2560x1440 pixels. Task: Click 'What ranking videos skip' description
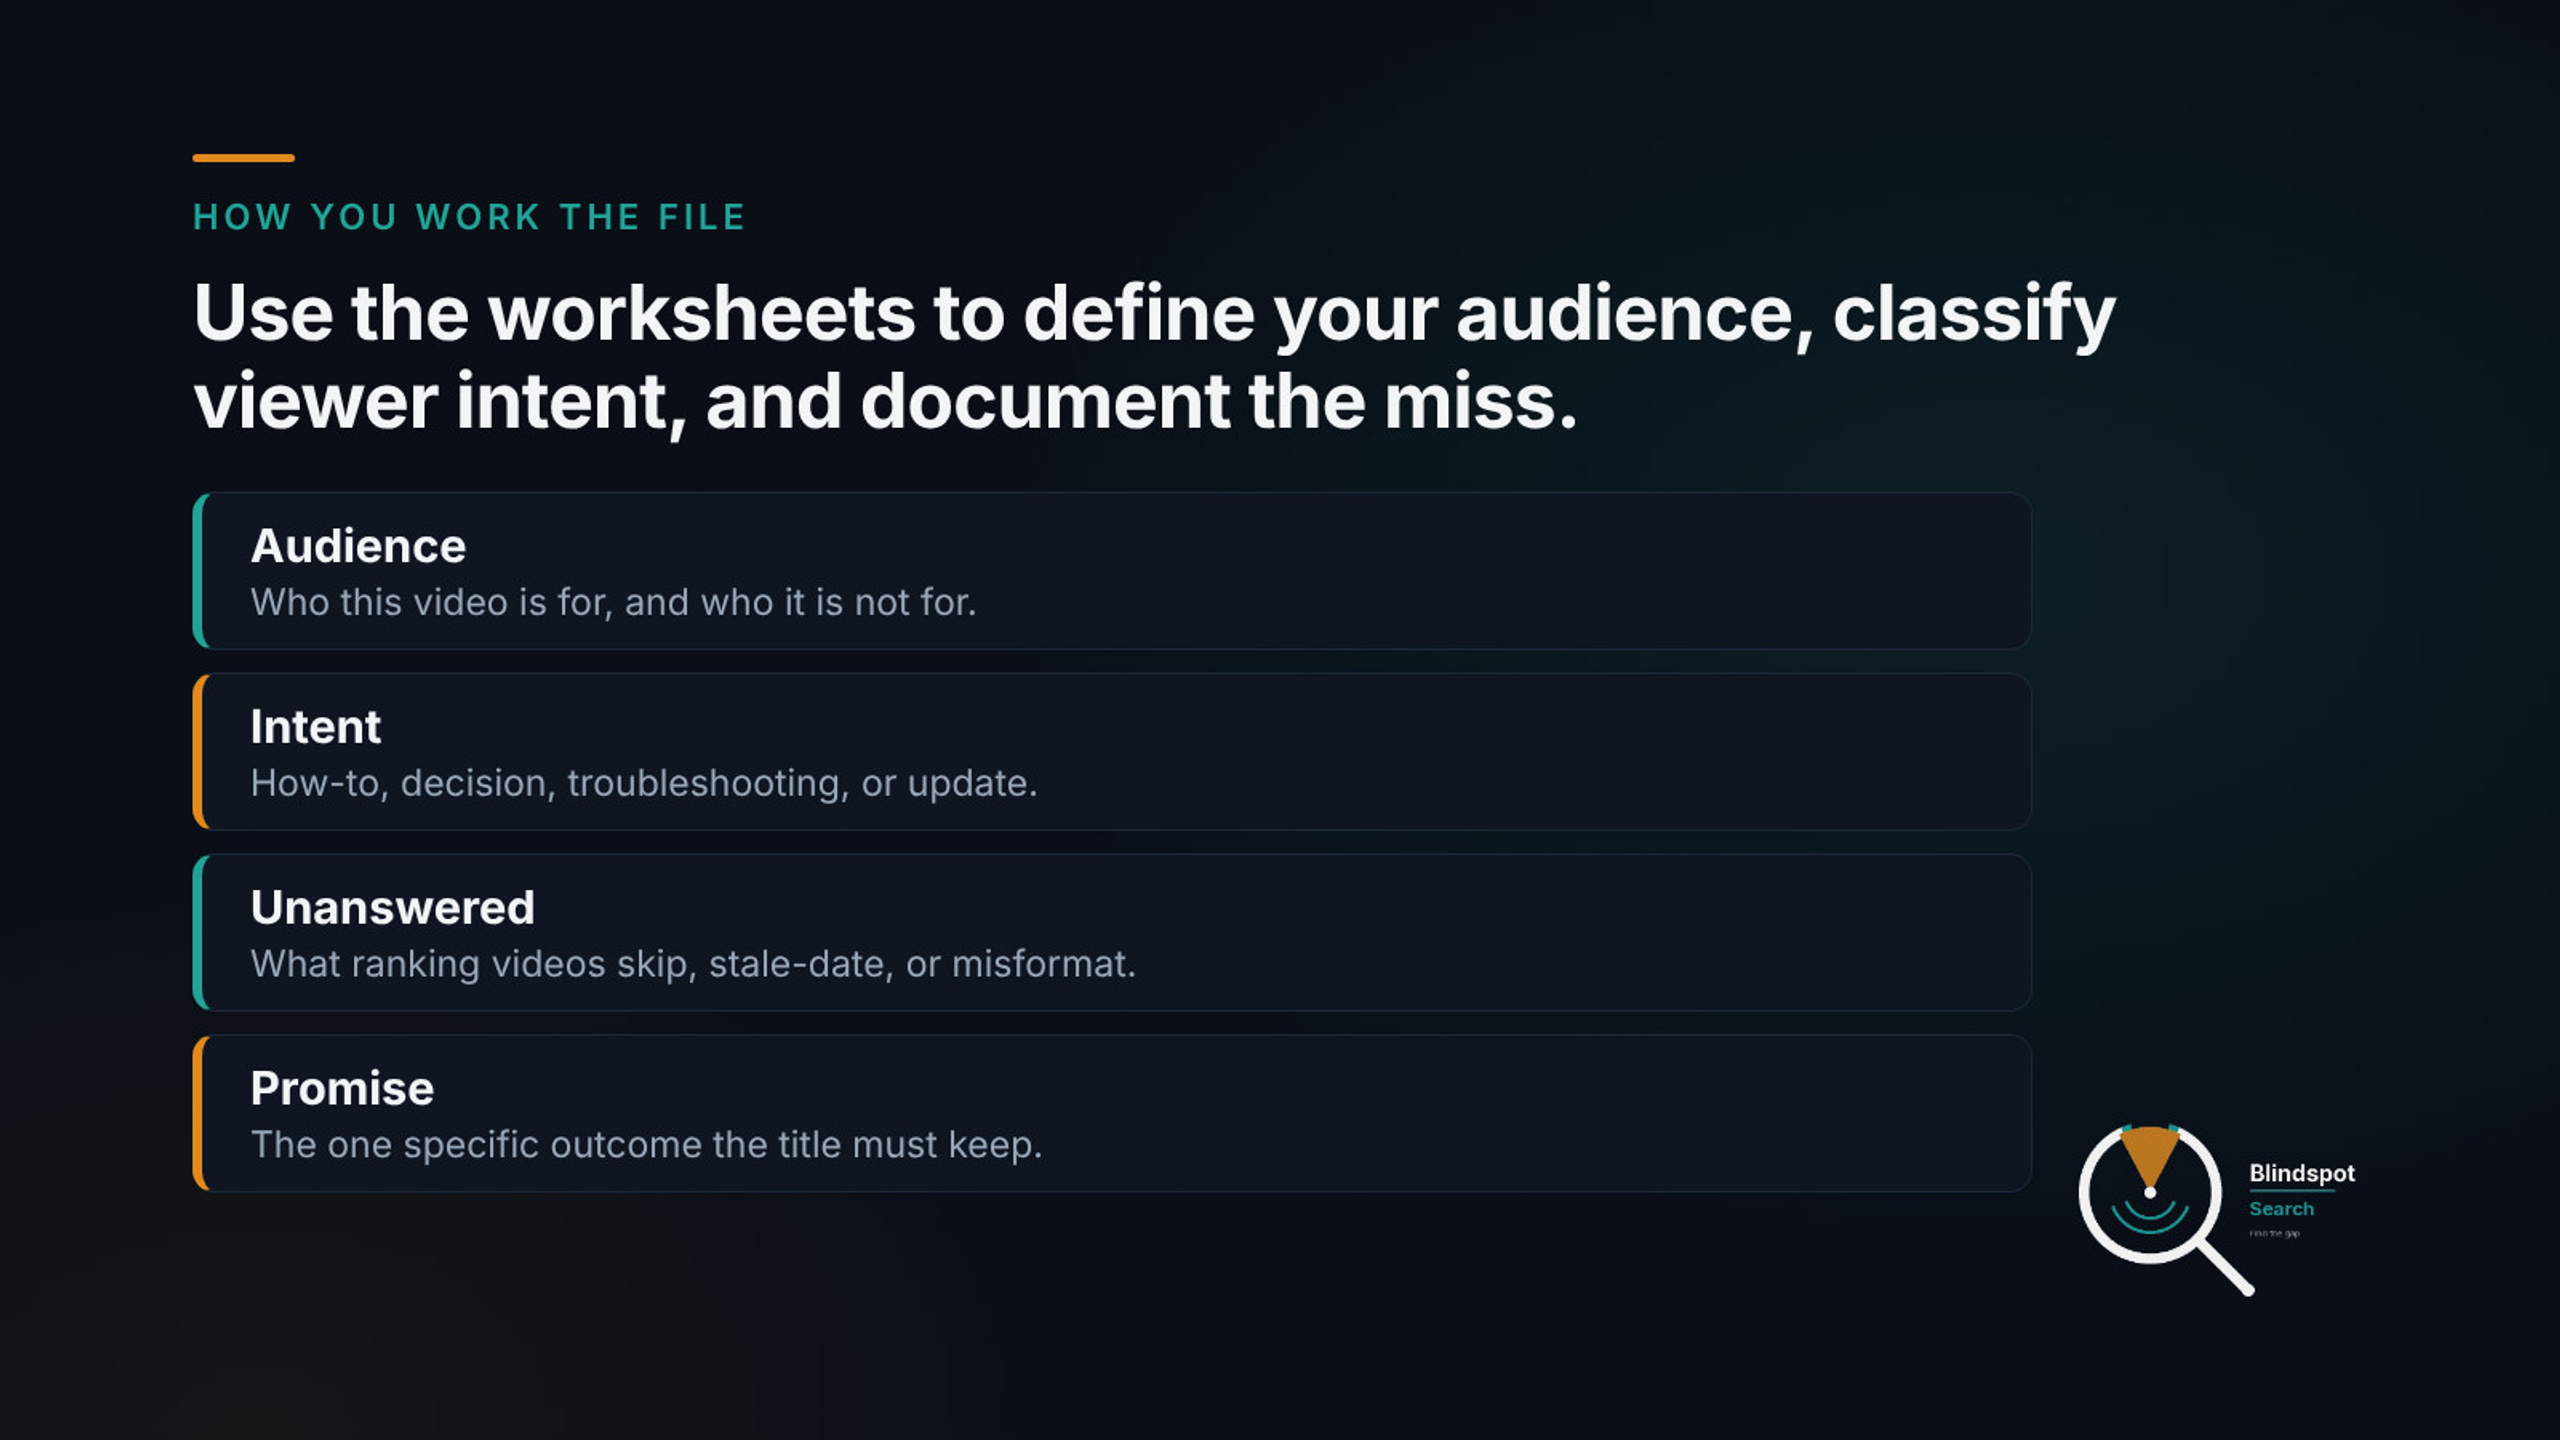click(x=693, y=964)
